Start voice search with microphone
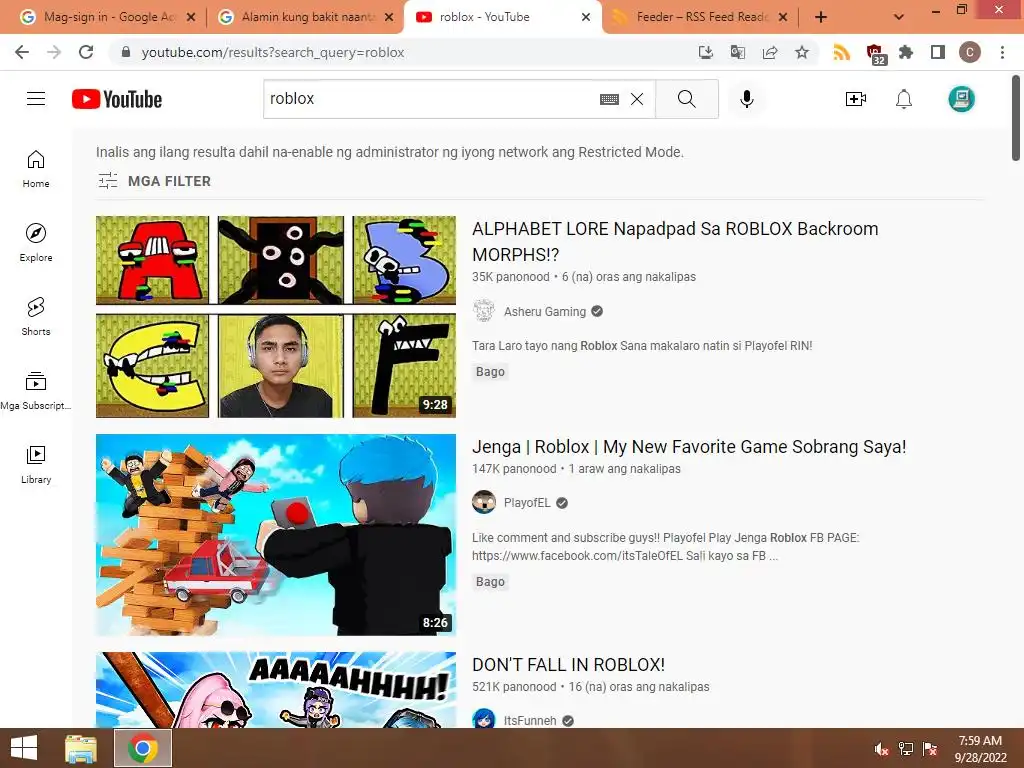 click(746, 99)
